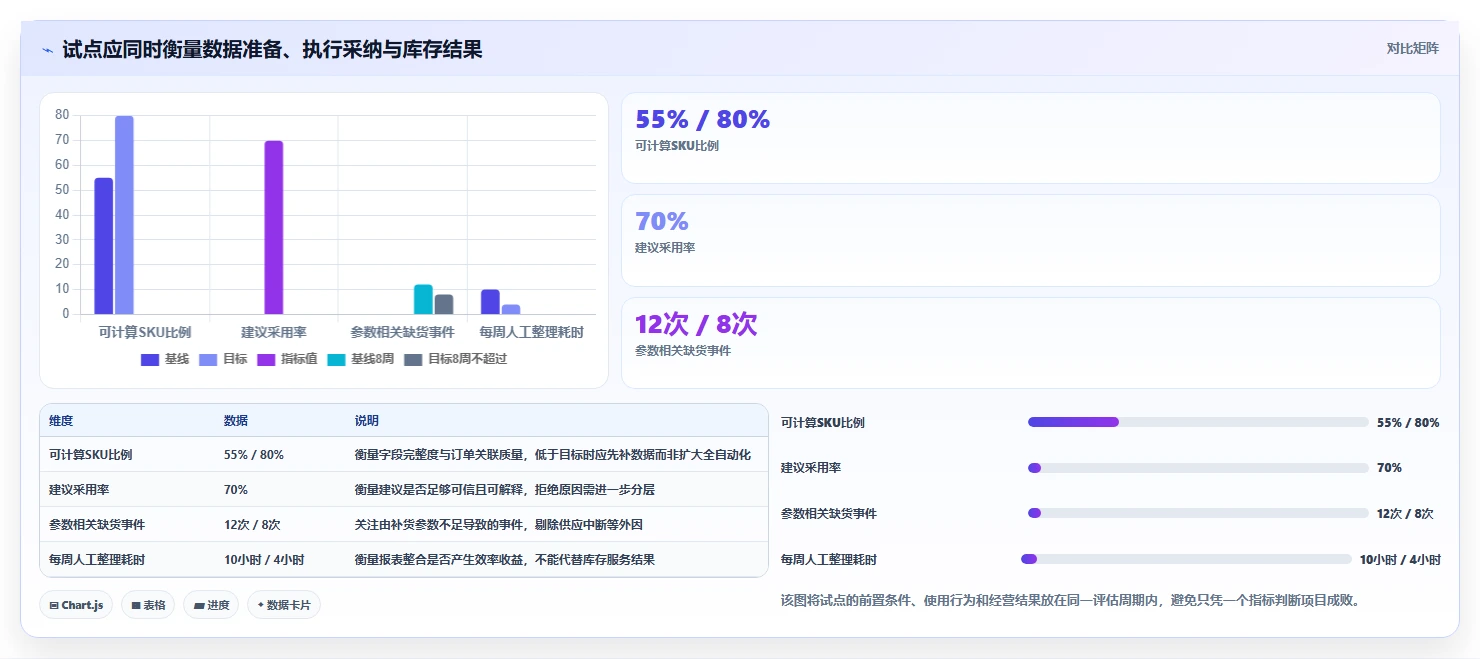This screenshot has height=659, width=1480.
Task: Click the 参数相关缺货事件 progress bar
Action: coord(1198,513)
